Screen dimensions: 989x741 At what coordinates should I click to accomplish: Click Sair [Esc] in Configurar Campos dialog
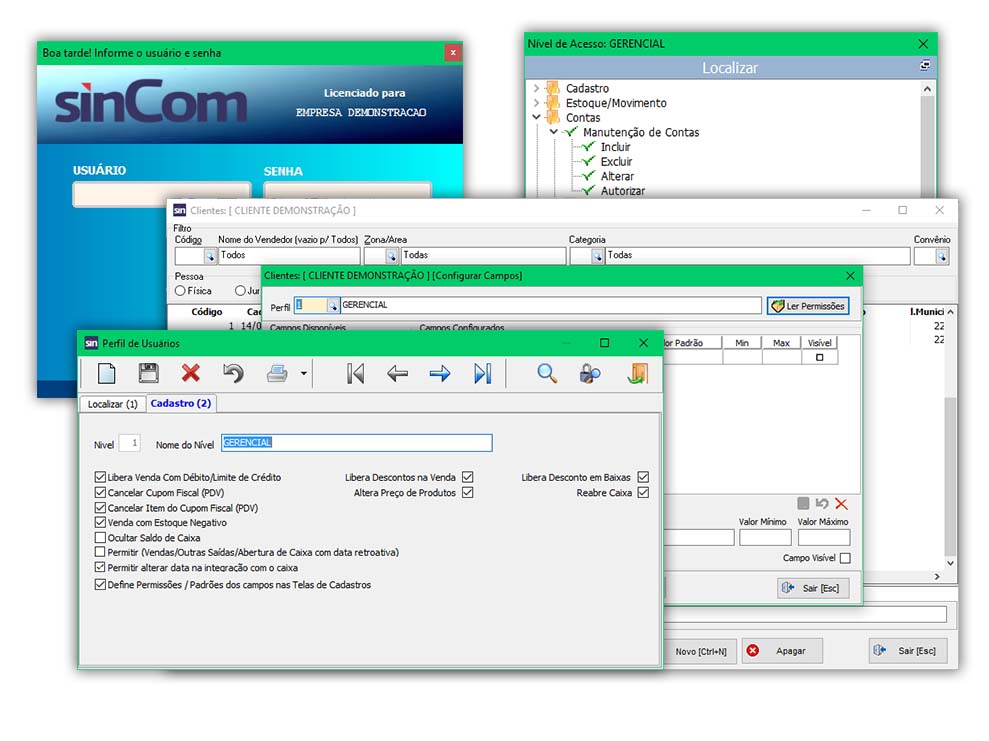tap(813, 588)
